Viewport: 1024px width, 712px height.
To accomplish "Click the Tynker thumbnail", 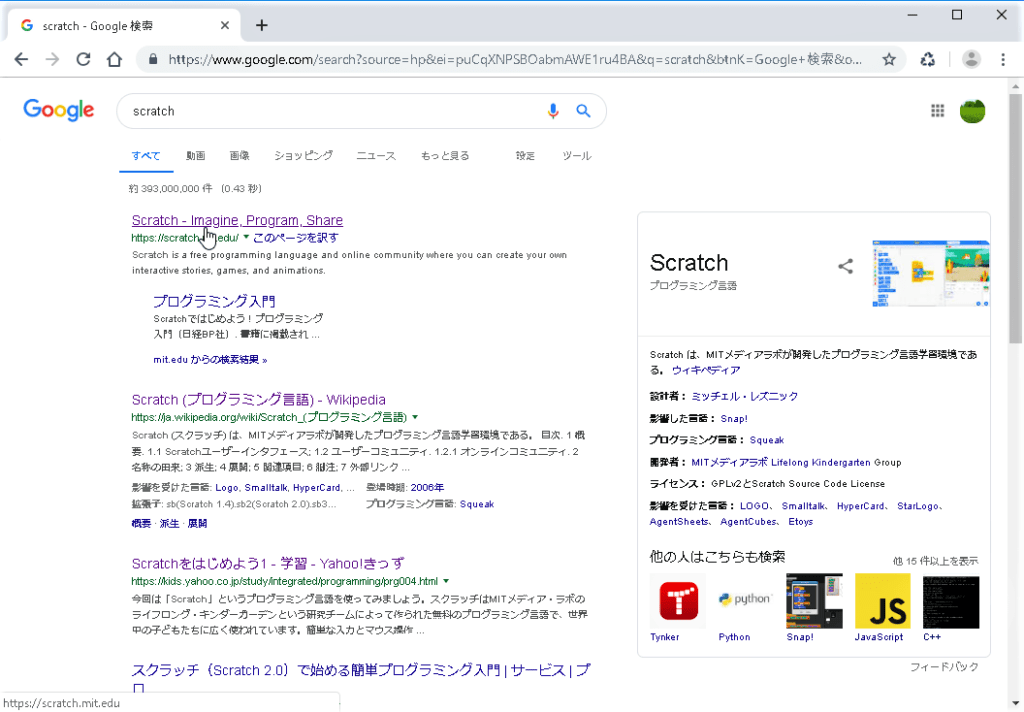I will click(x=678, y=601).
